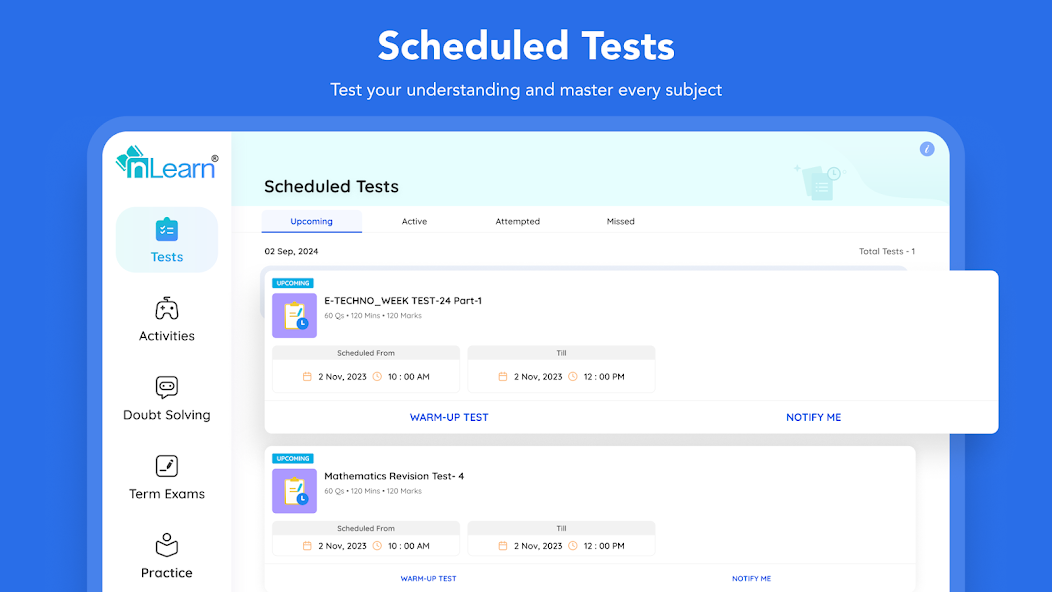
Task: Open the Tests section in sidebar
Action: coord(167,240)
